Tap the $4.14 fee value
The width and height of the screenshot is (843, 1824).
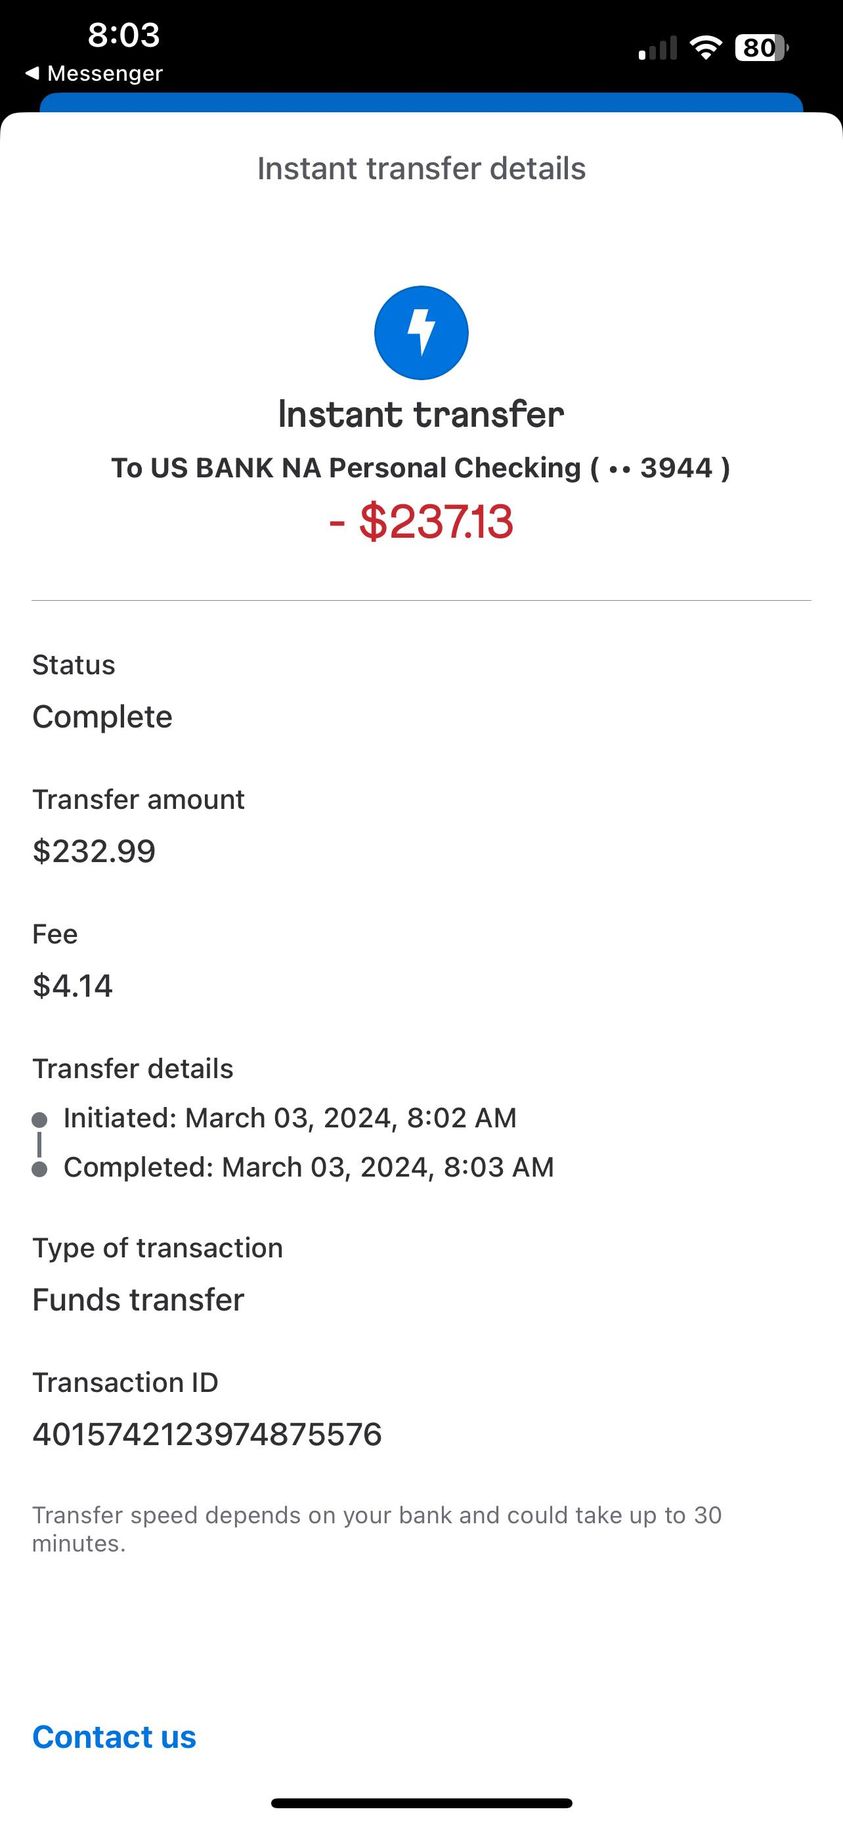point(73,986)
